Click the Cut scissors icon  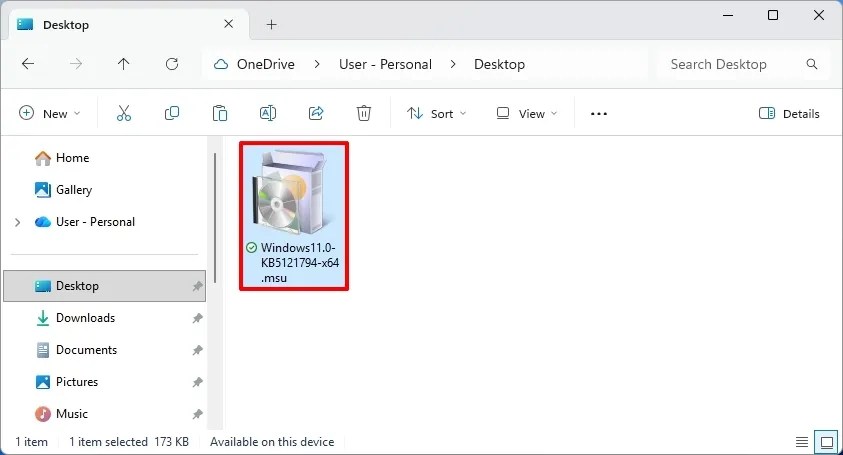[124, 113]
